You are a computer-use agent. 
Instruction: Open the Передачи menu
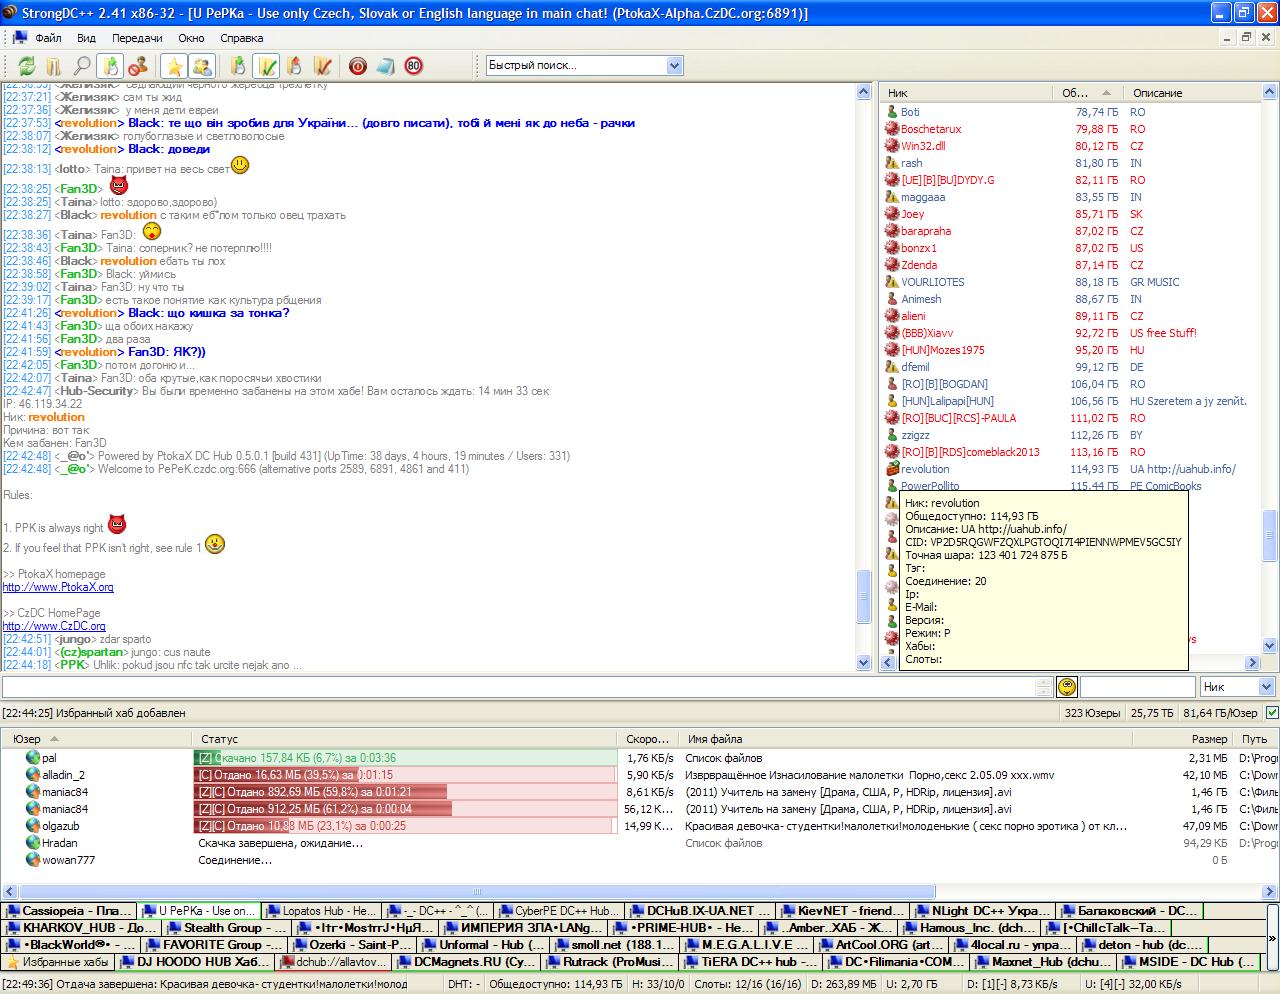(137, 38)
